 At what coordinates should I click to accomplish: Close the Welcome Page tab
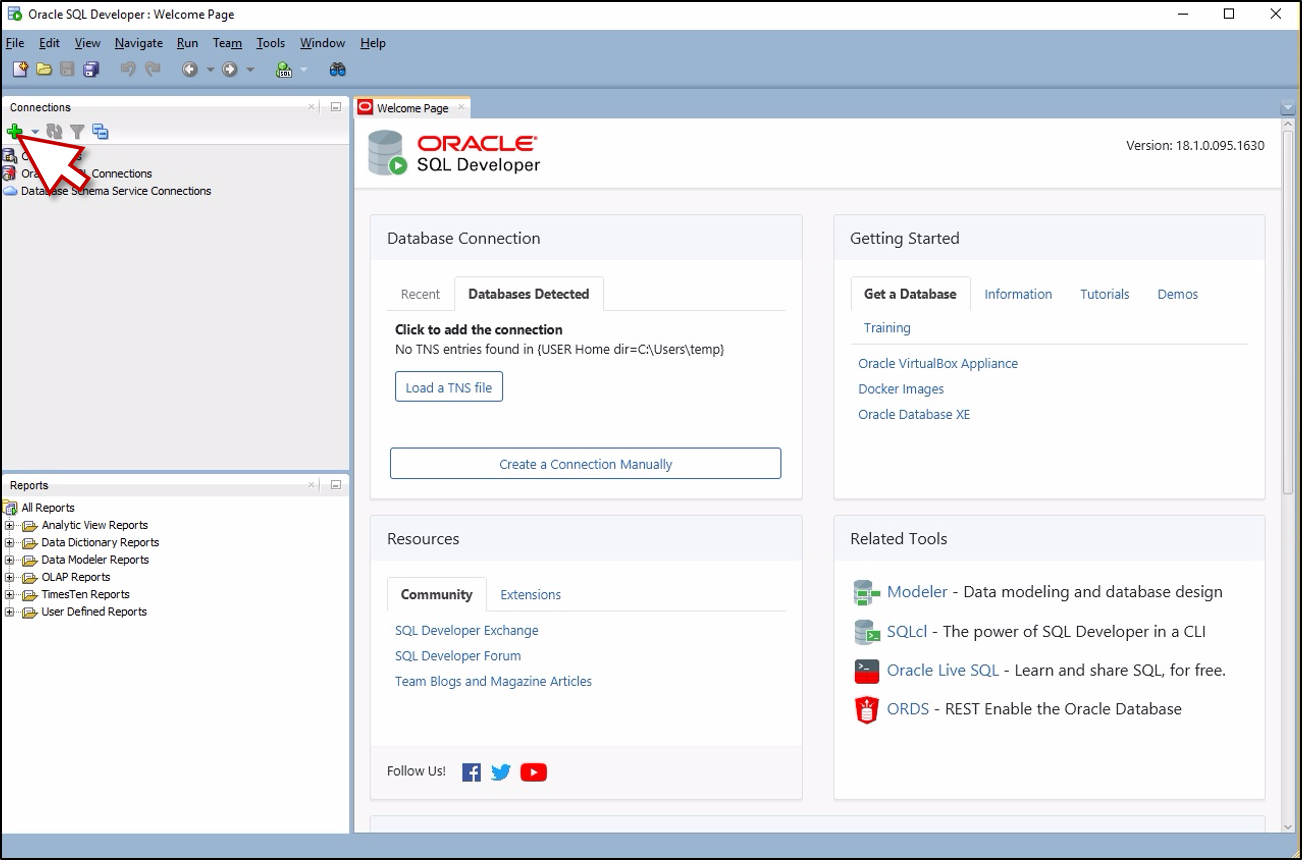tap(461, 107)
